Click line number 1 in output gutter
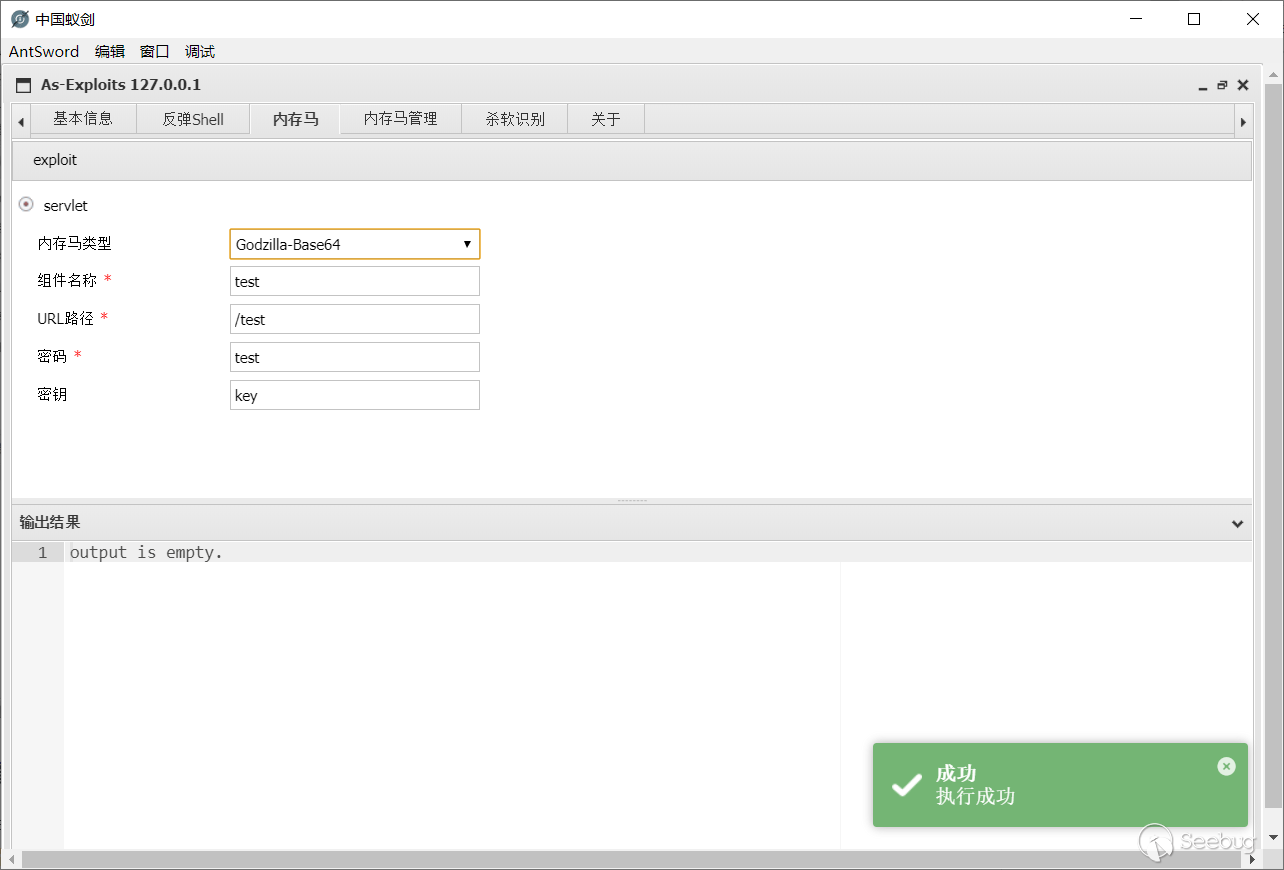The height and width of the screenshot is (870, 1284). click(x=42, y=552)
